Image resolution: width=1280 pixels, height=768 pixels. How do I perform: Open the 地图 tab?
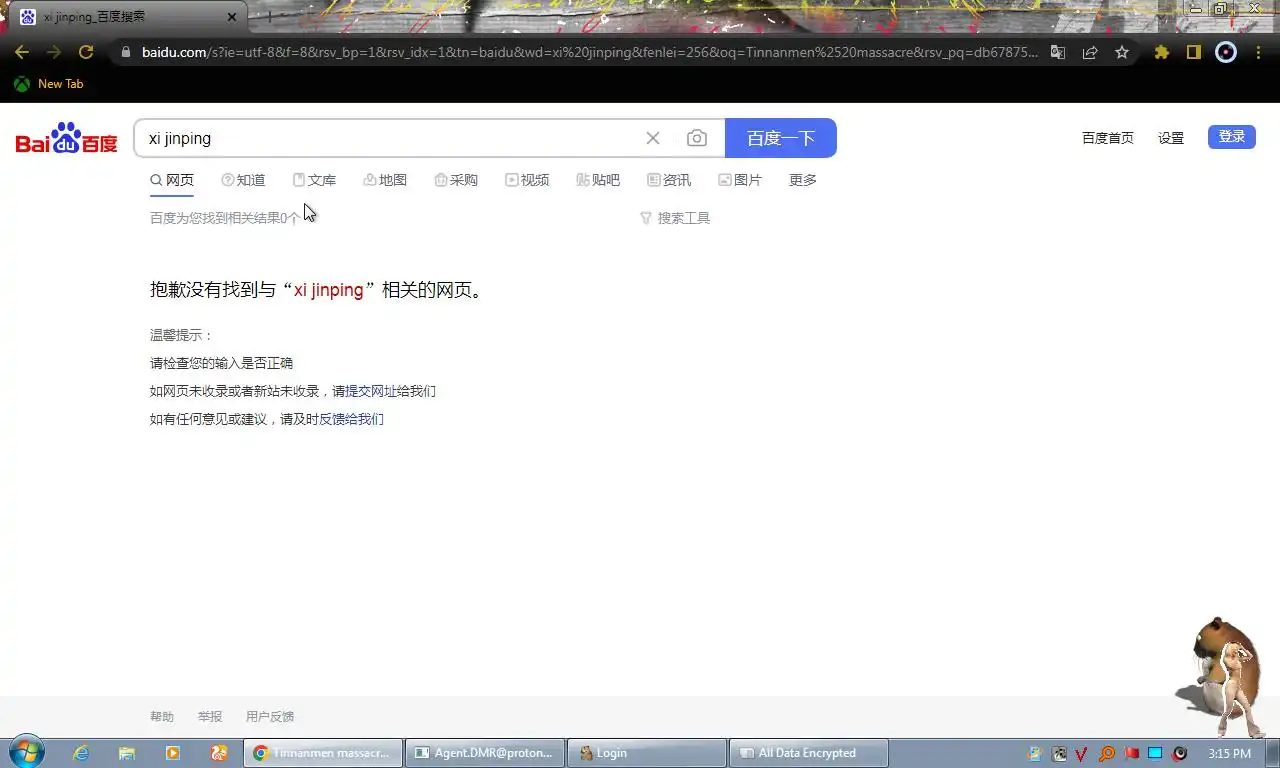pos(385,180)
